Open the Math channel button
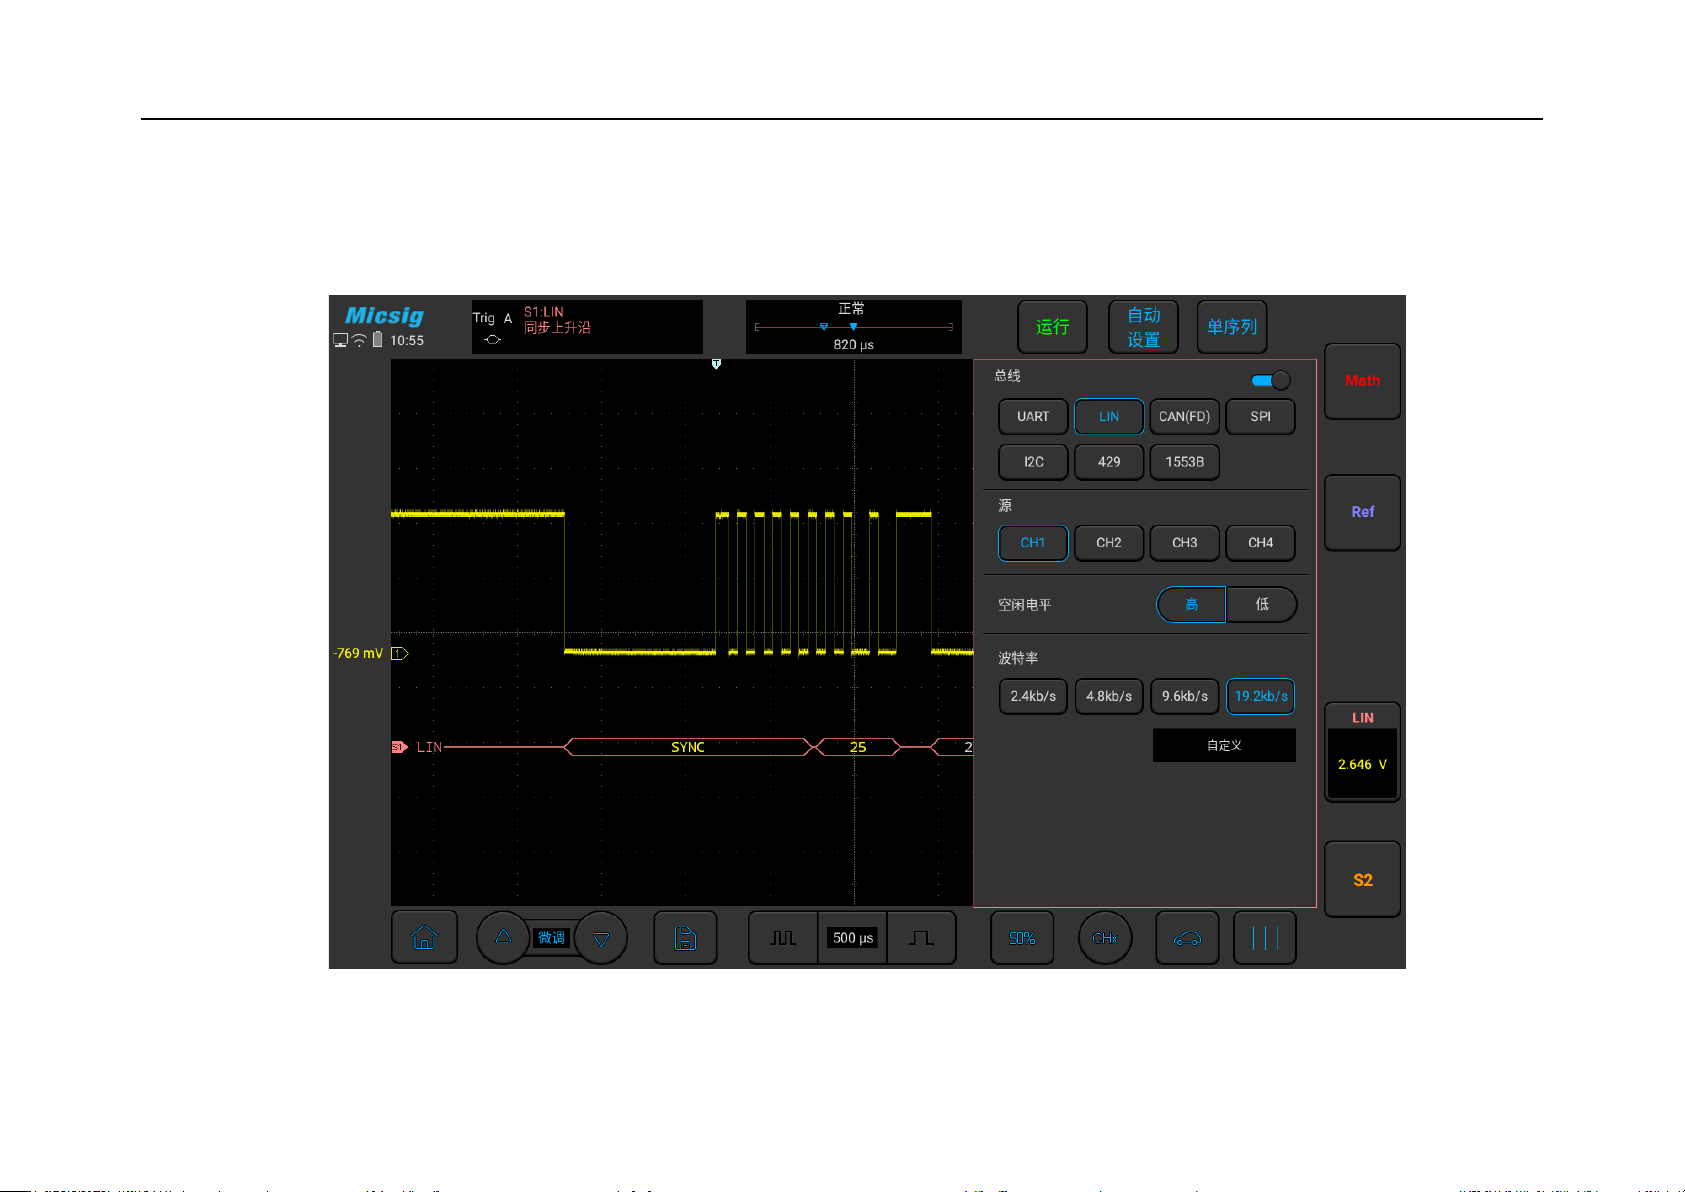The image size is (1685, 1192). 1362,381
